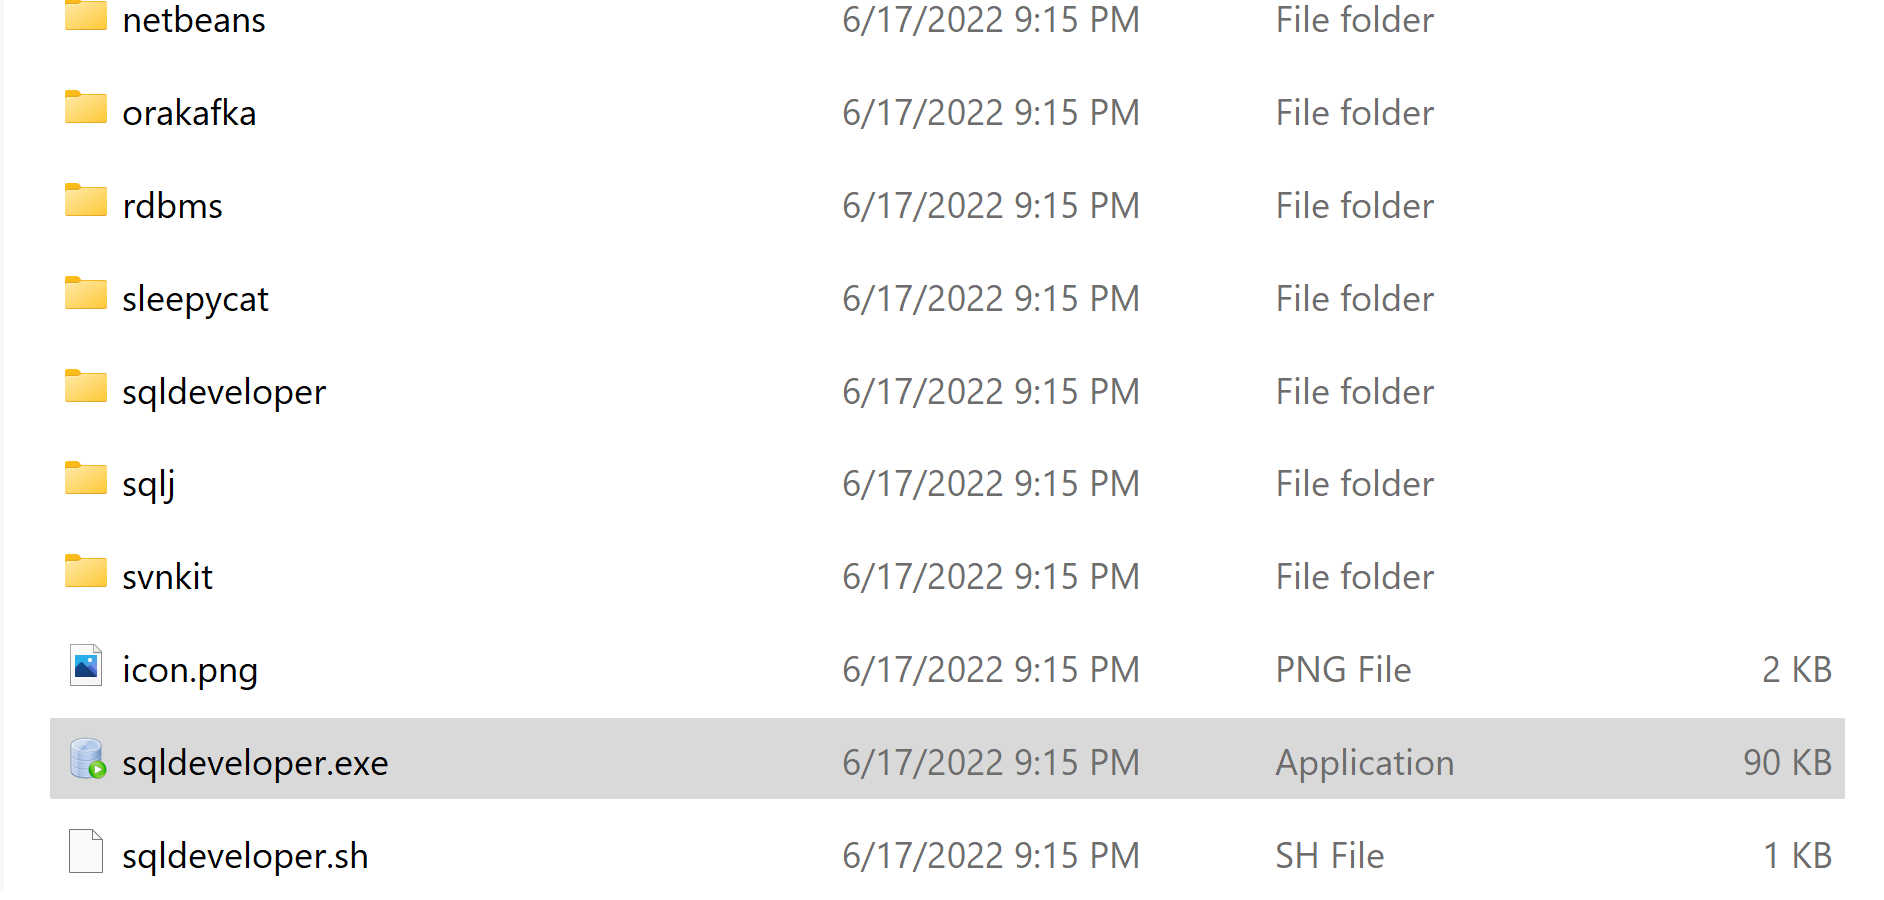Select the sqldeveloper folder icon
This screenshot has height=900, width=1884.
pos(86,386)
